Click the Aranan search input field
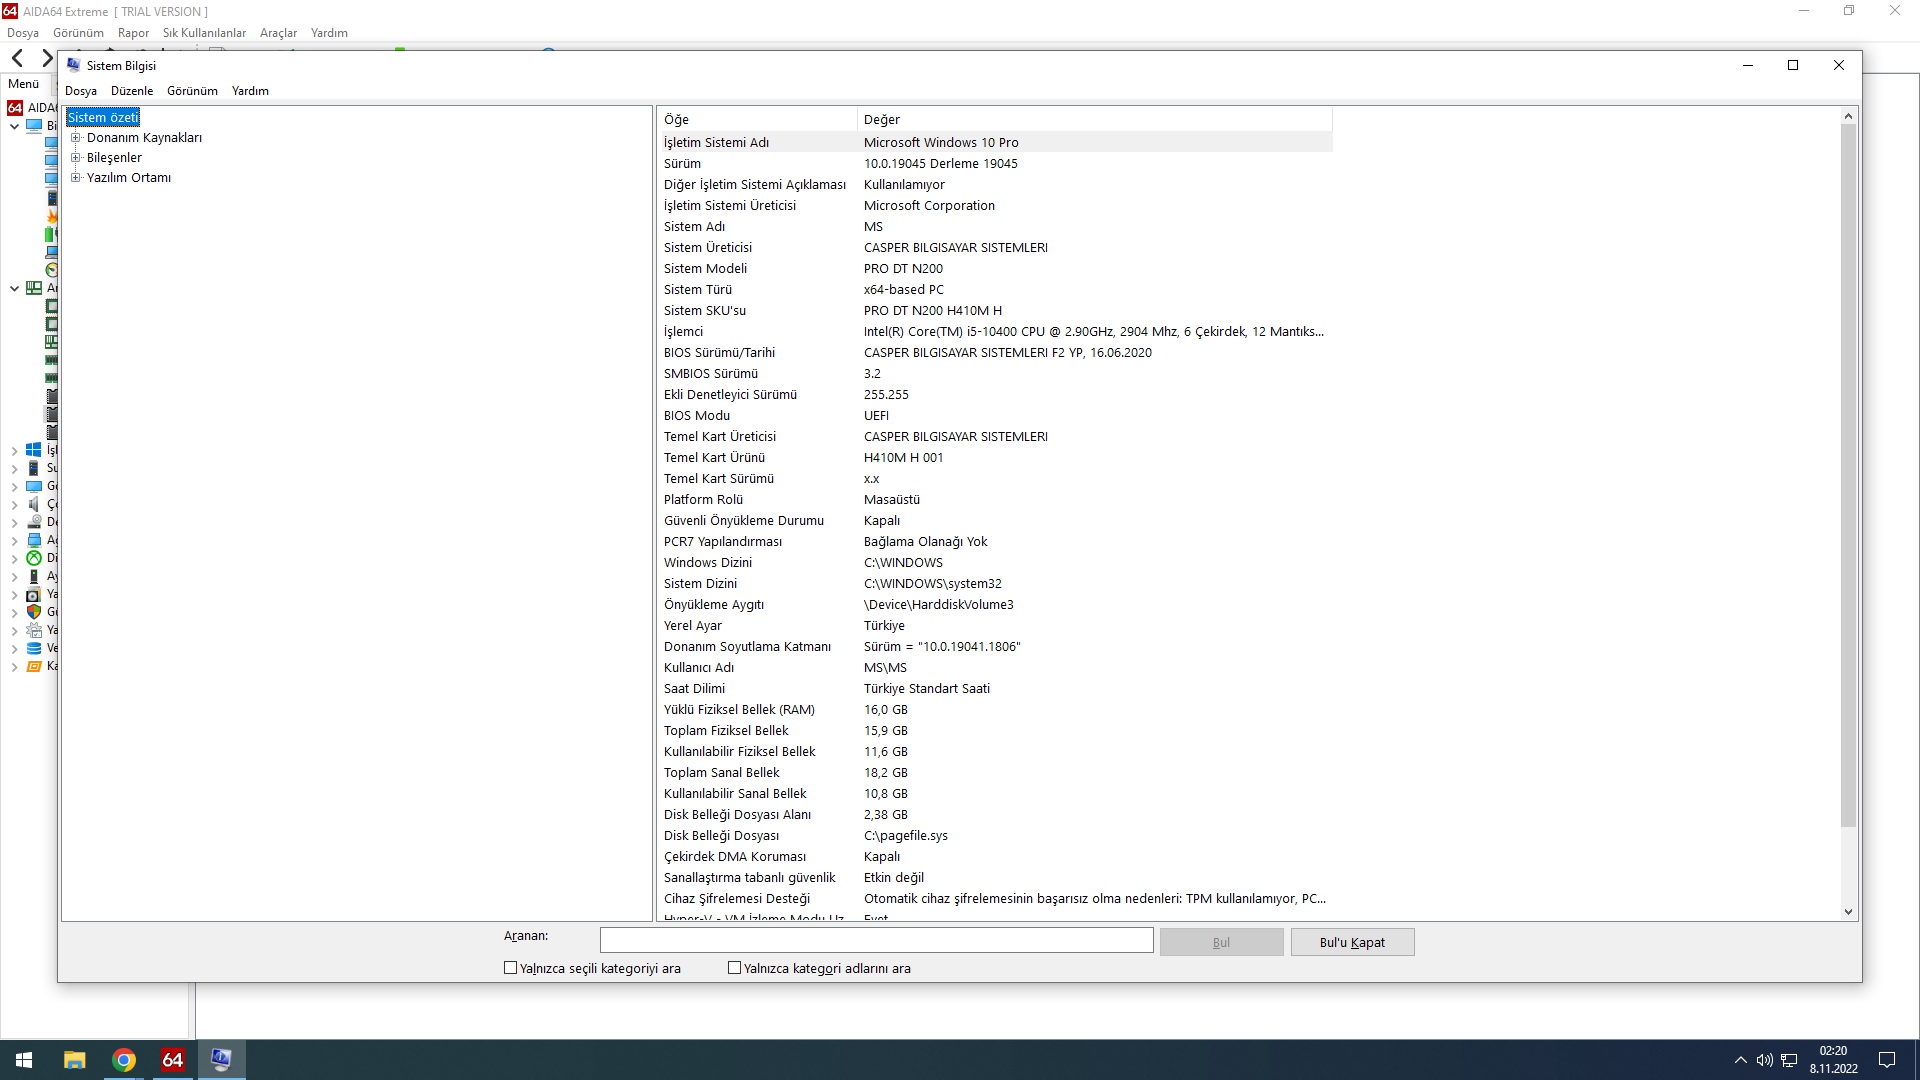The width and height of the screenshot is (1920, 1080). tap(876, 940)
